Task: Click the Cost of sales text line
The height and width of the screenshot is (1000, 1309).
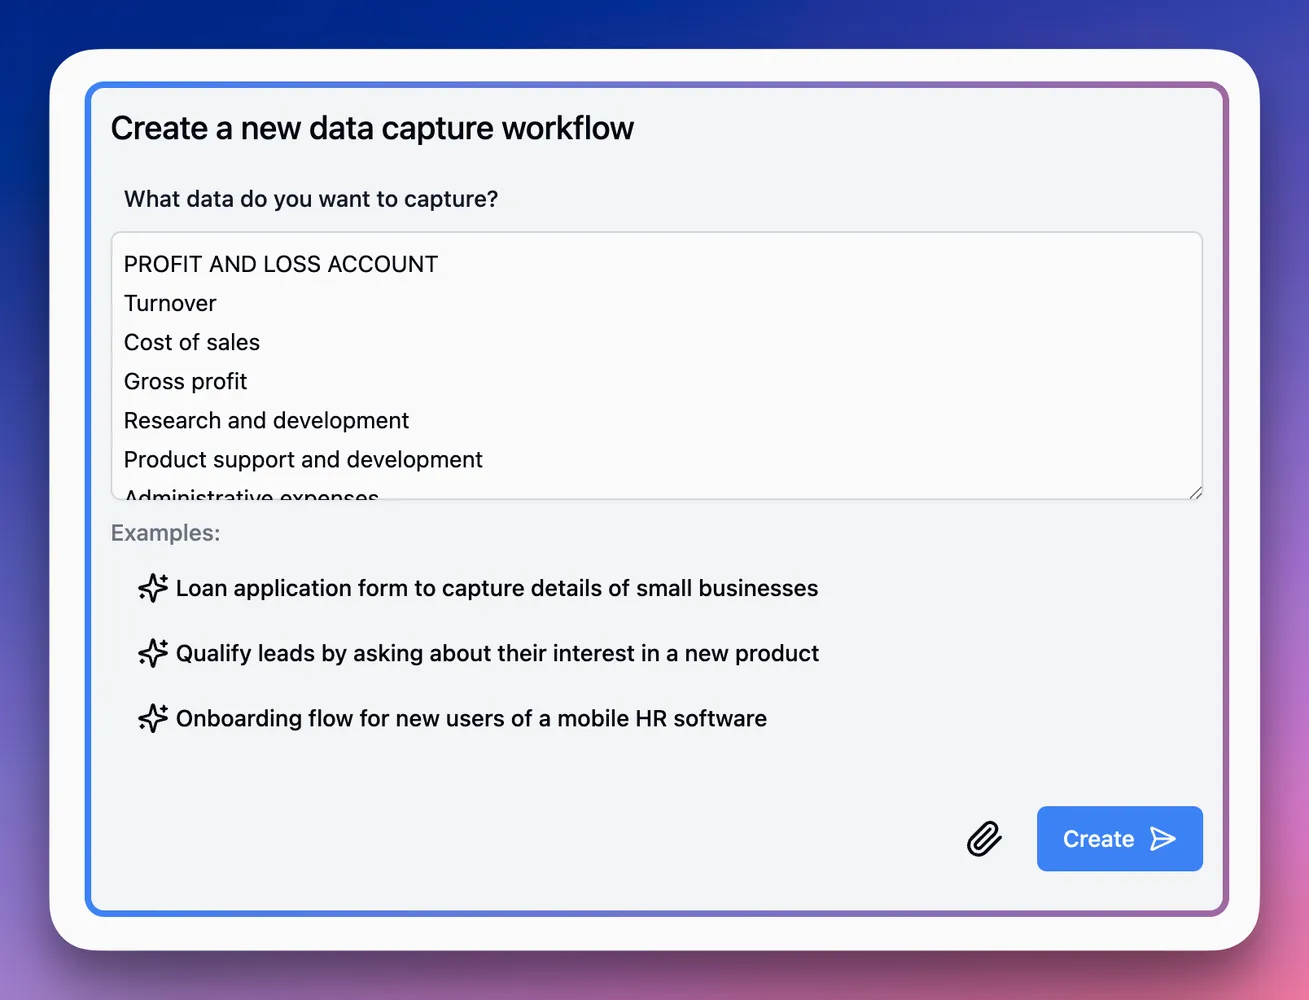Action: click(x=191, y=342)
